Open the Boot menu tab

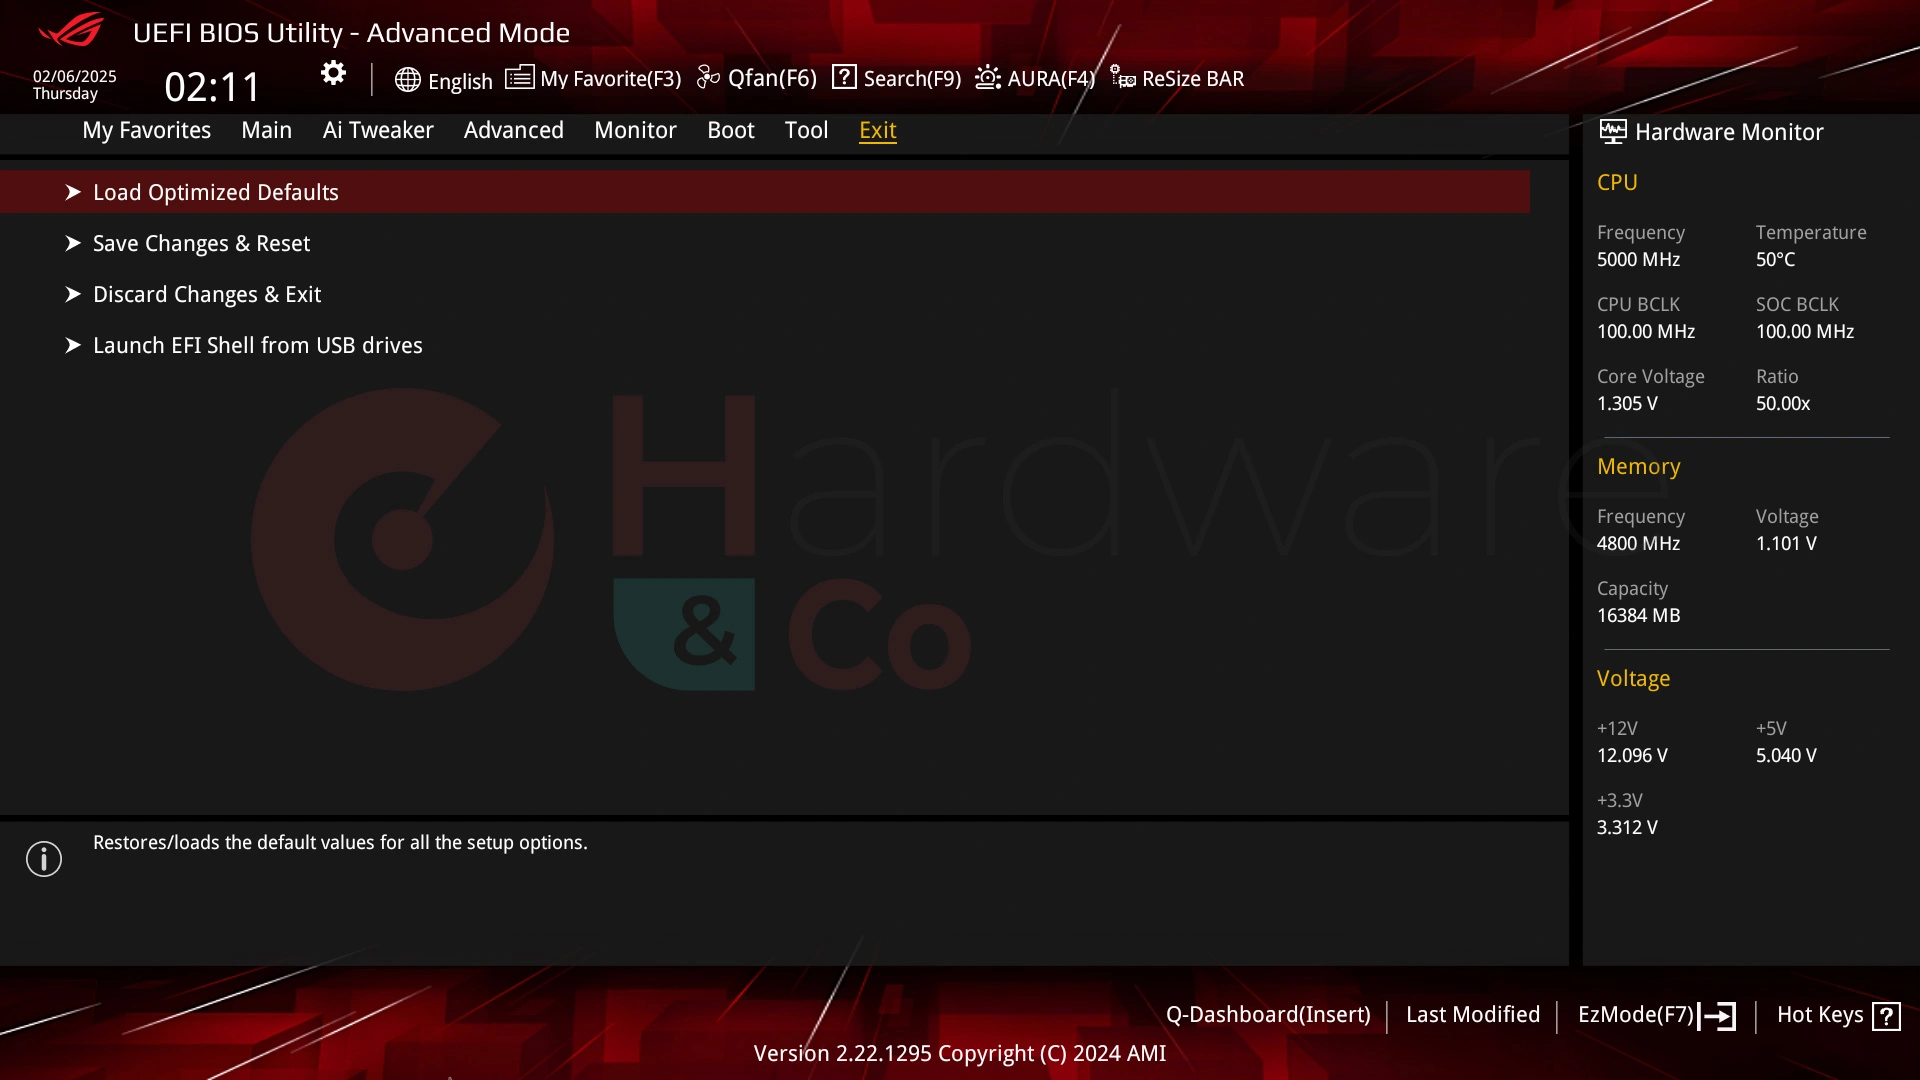point(731,129)
